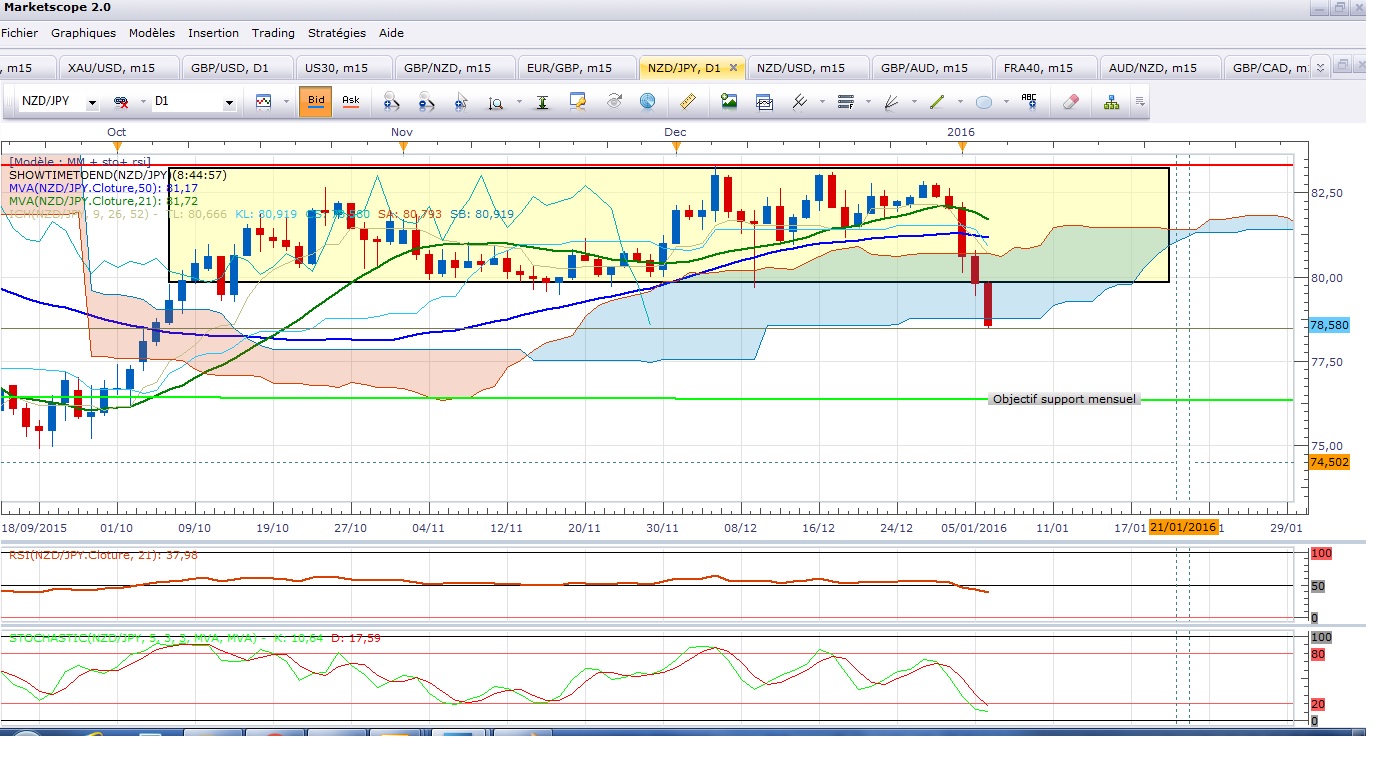Close the NZD/JPY, D1 tab
Screen dimensions: 1374x778
pos(733,68)
